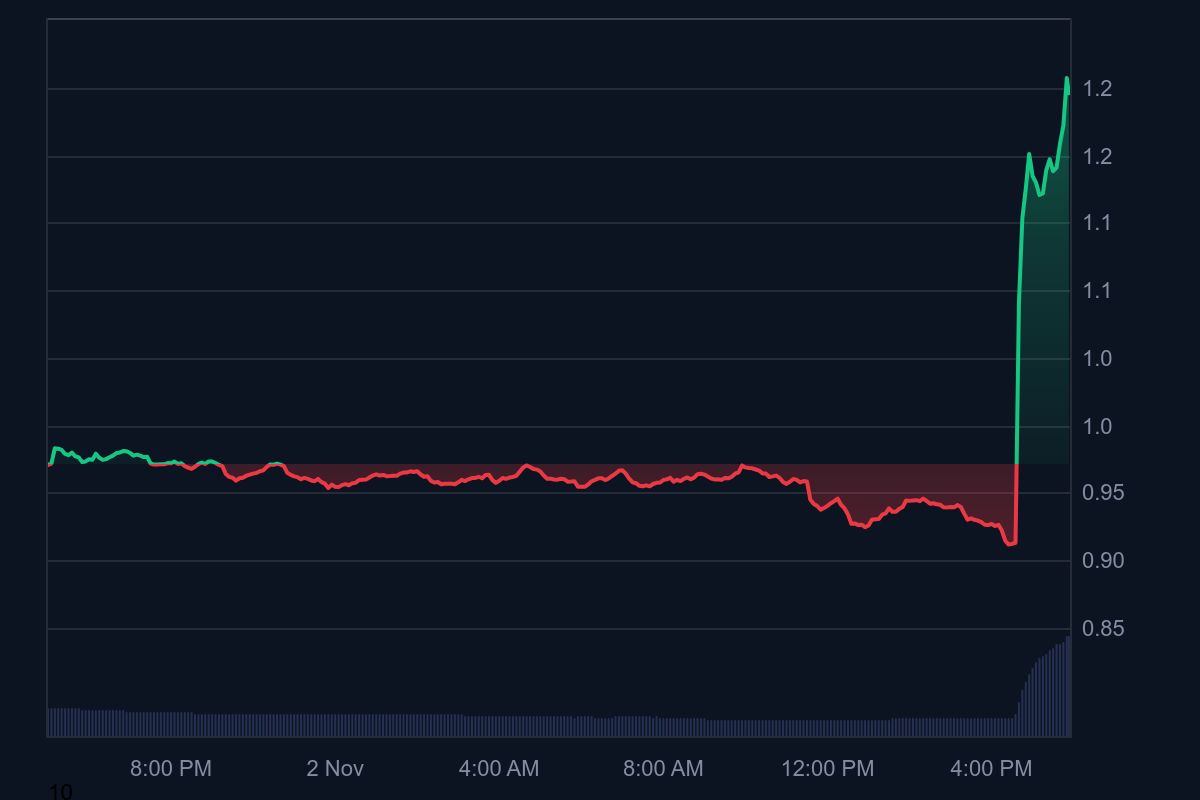The height and width of the screenshot is (800, 1200).
Task: Select the 8:00 AM time axis label
Action: tap(662, 768)
